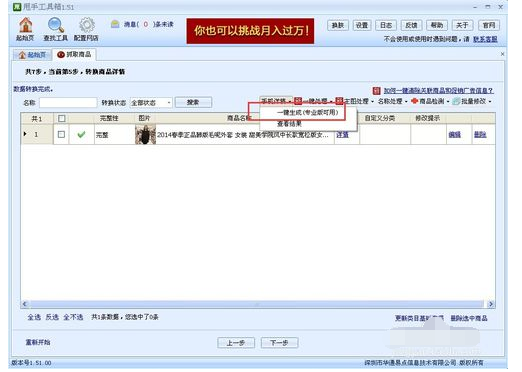Tick the checkbox for product row 1
Viewport: 522px width, 372px height.
61,134
